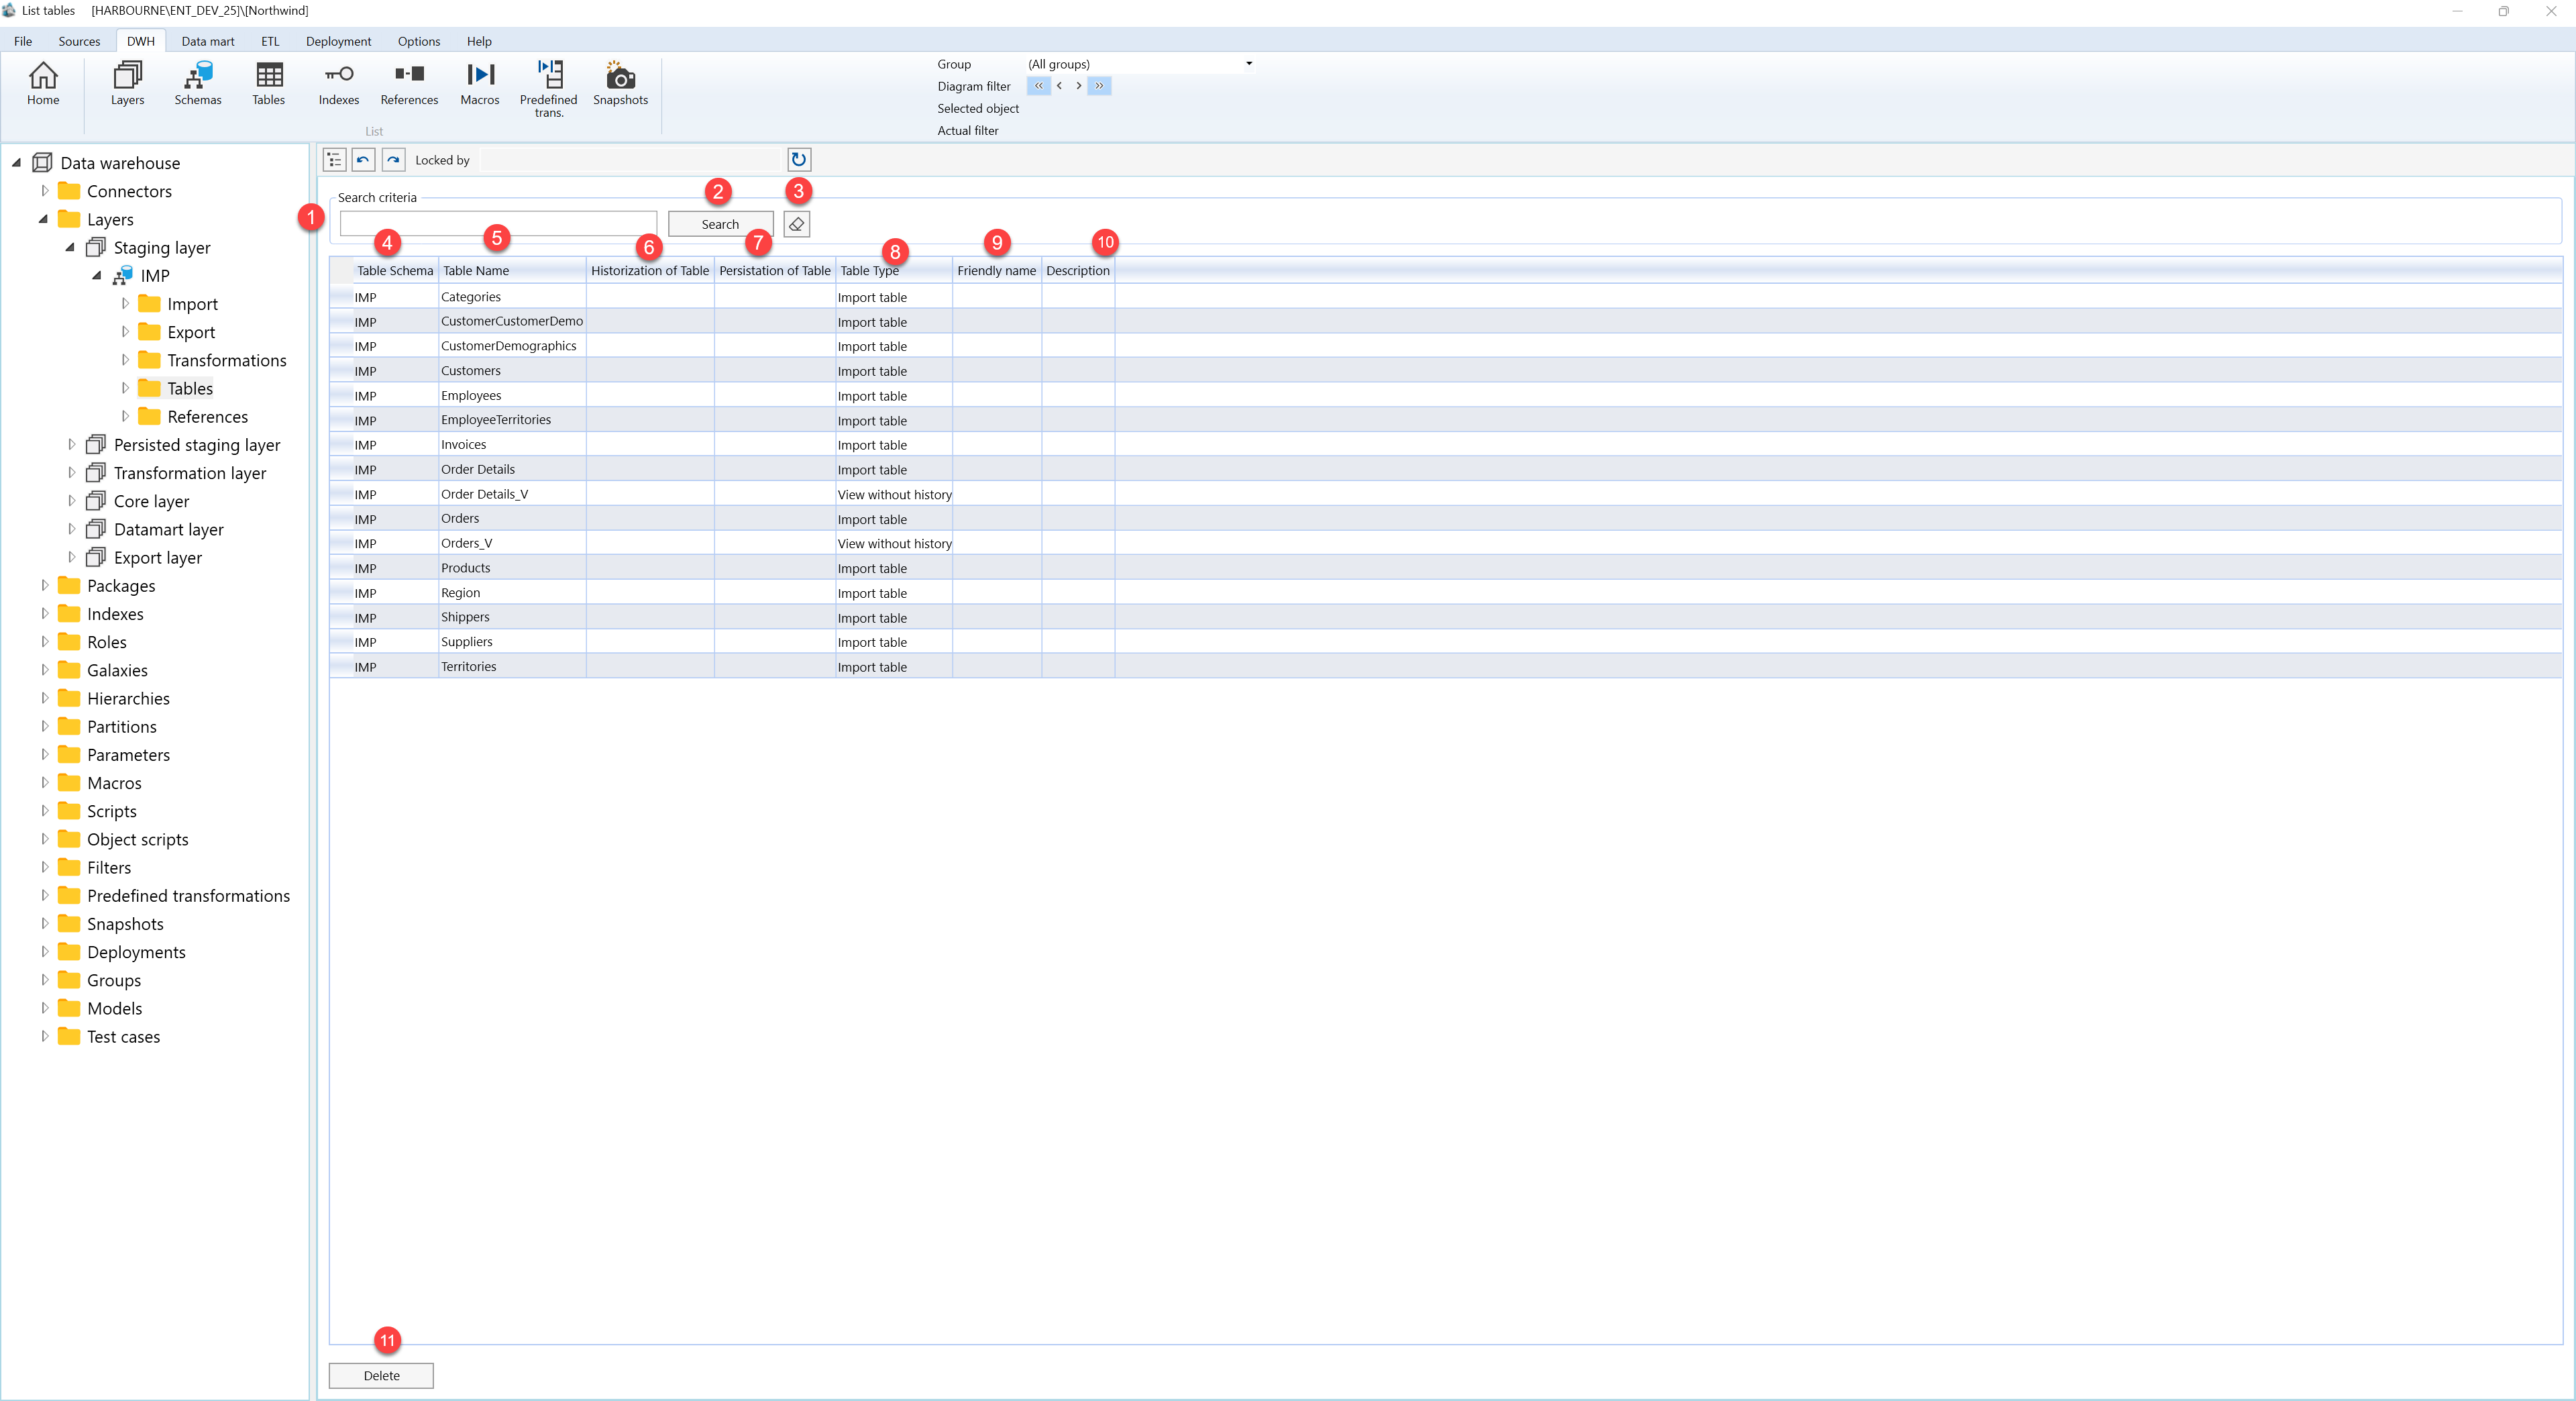
Task: Click the Tables ribbon icon
Action: click(269, 82)
